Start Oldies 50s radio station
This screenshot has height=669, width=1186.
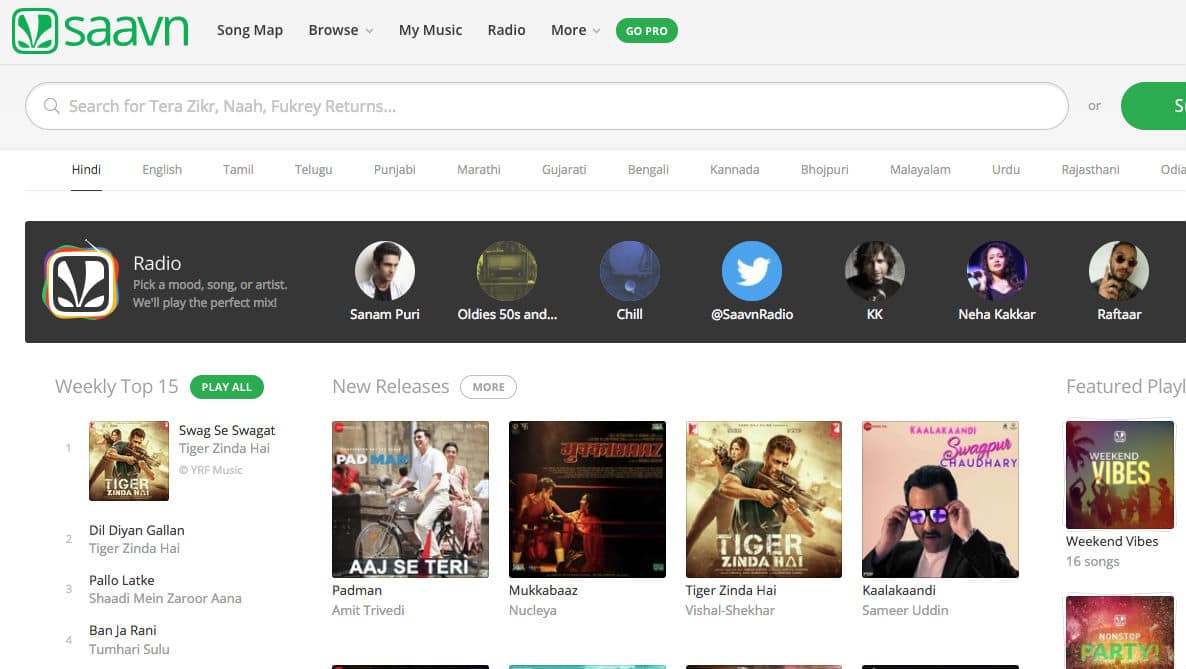point(507,271)
